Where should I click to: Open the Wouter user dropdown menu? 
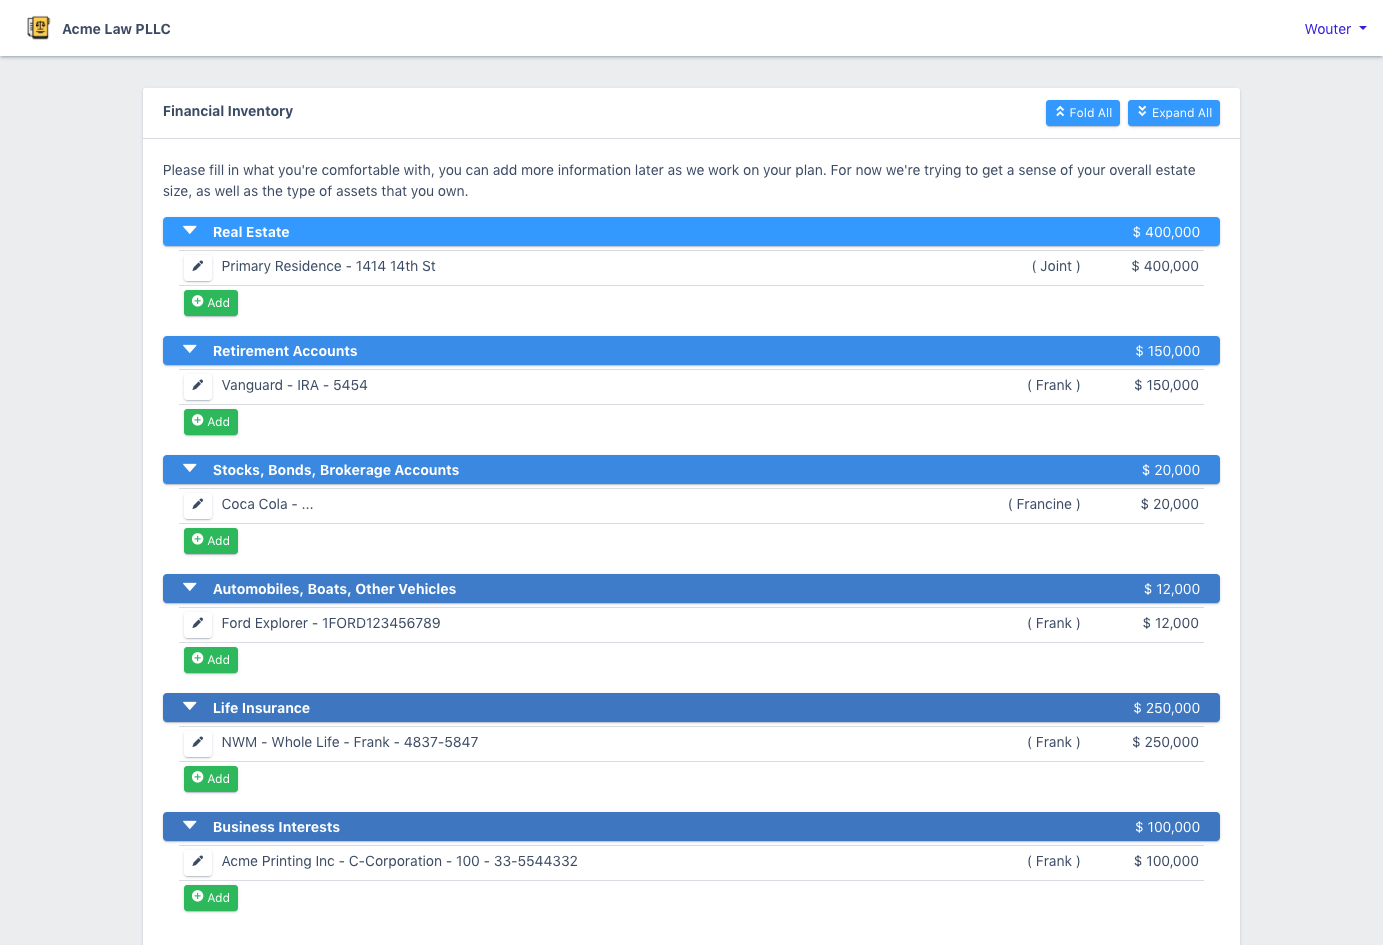[1335, 29]
